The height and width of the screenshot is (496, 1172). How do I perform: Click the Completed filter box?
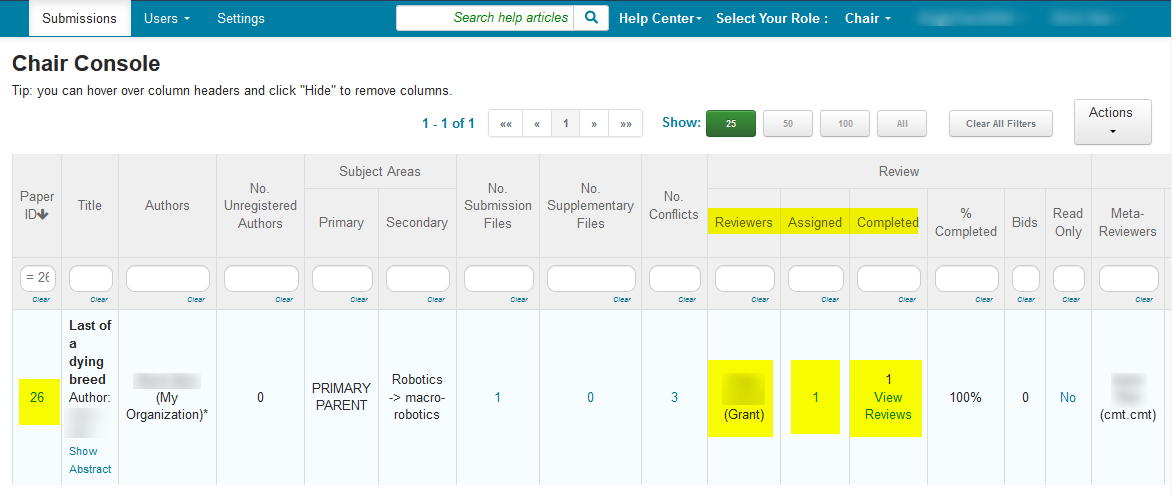tap(888, 278)
